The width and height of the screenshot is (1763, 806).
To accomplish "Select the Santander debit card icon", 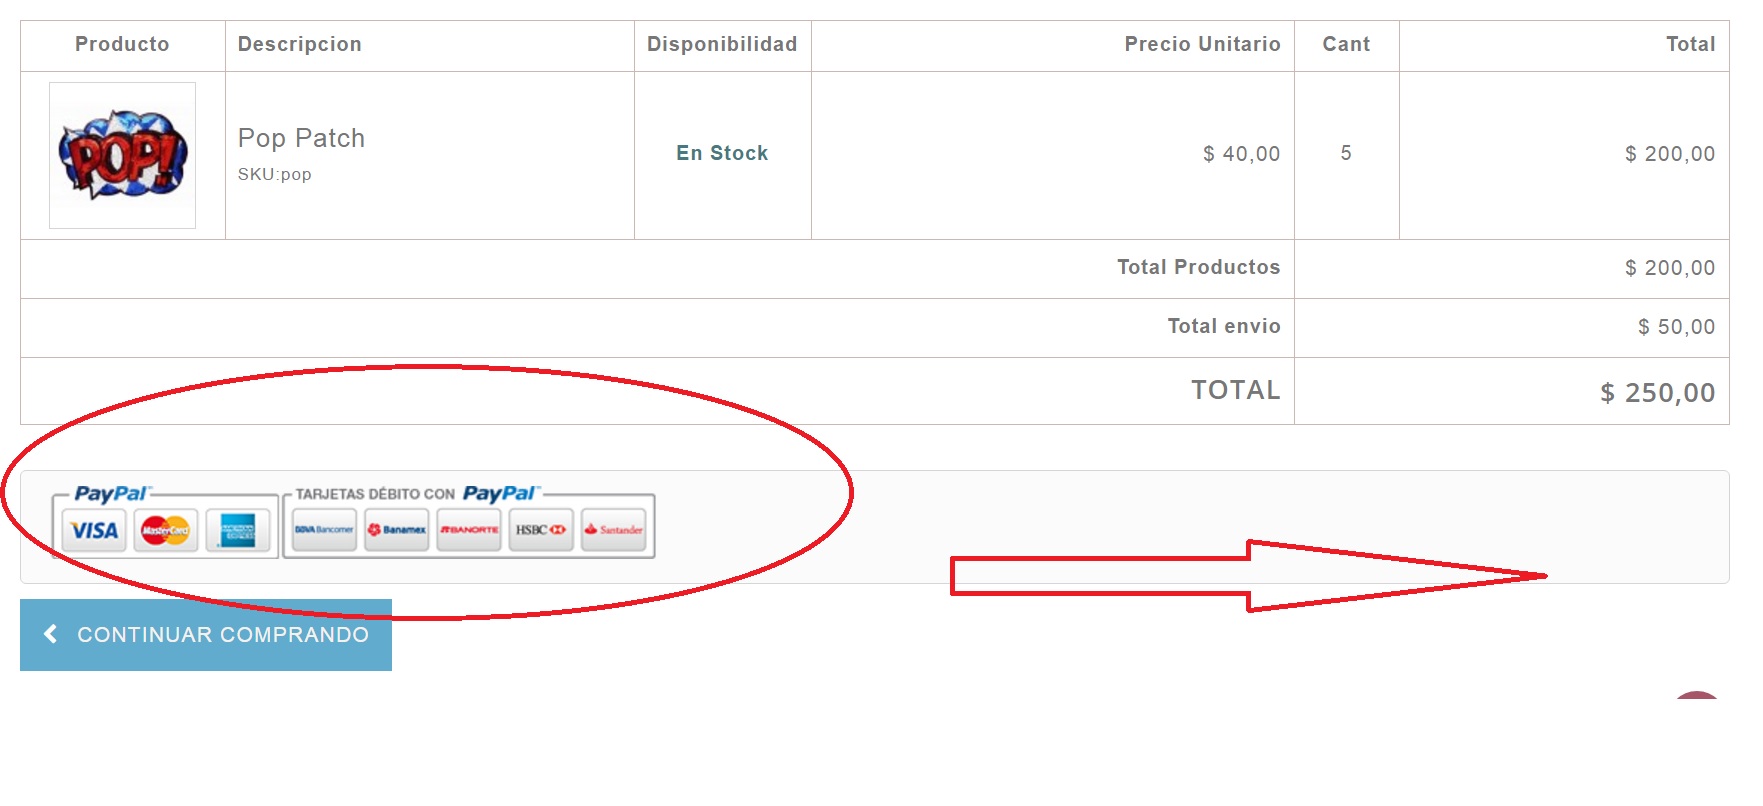I will tap(614, 530).
